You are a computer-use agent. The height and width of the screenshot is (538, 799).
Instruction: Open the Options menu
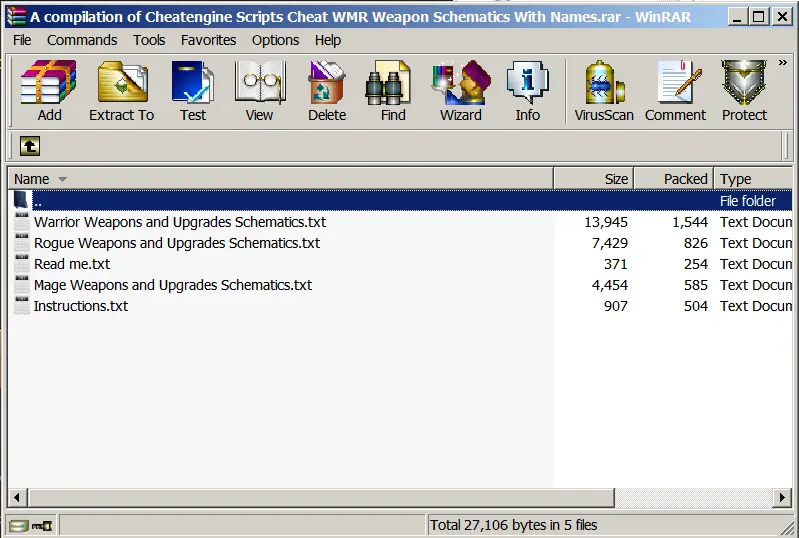pyautogui.click(x=275, y=40)
